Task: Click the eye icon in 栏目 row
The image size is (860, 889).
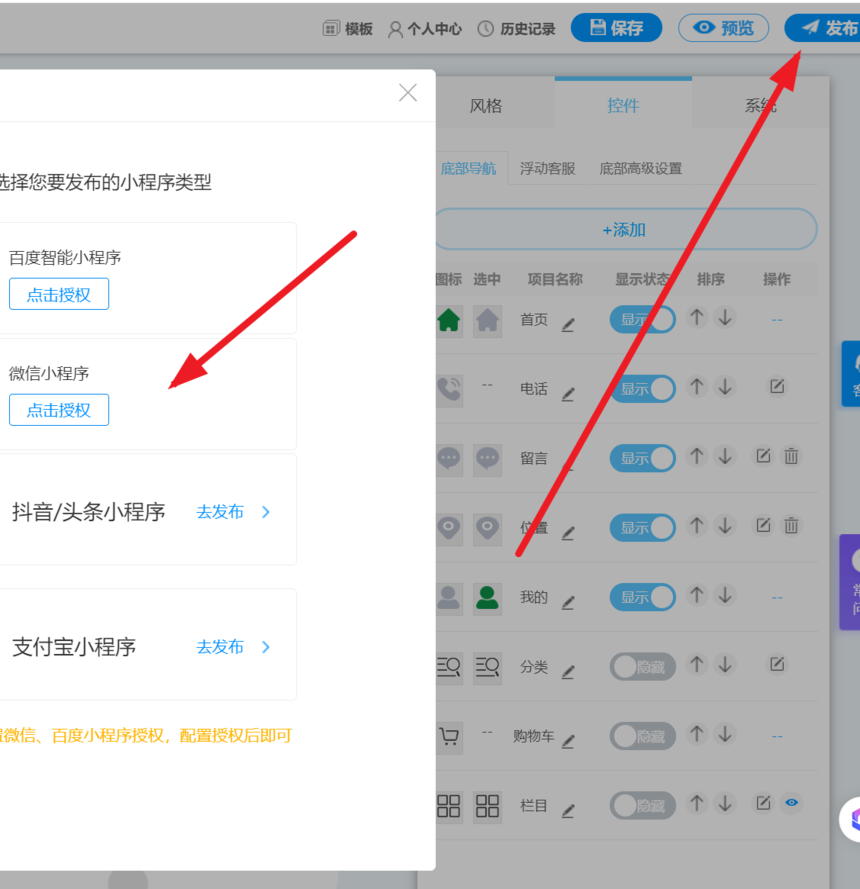Action: click(791, 803)
